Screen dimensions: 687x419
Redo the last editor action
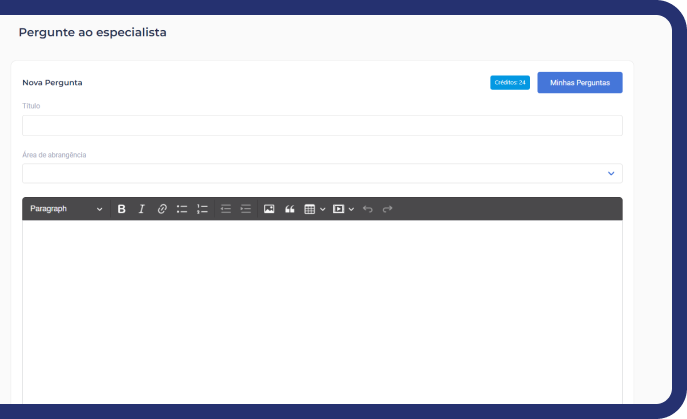[388, 209]
